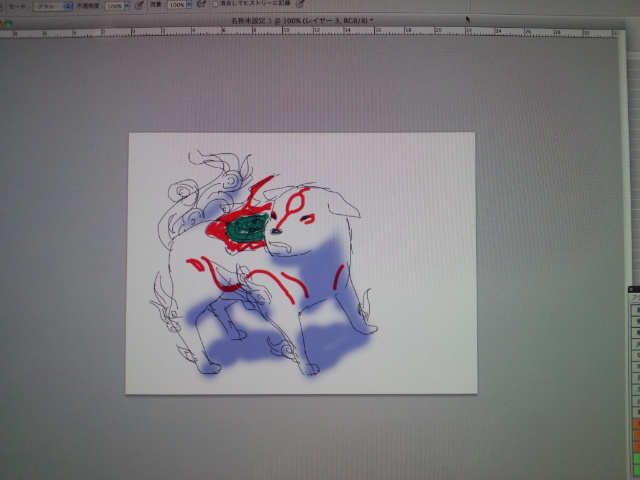Click the drawing canvas thumbnail of the wolf

point(301,263)
